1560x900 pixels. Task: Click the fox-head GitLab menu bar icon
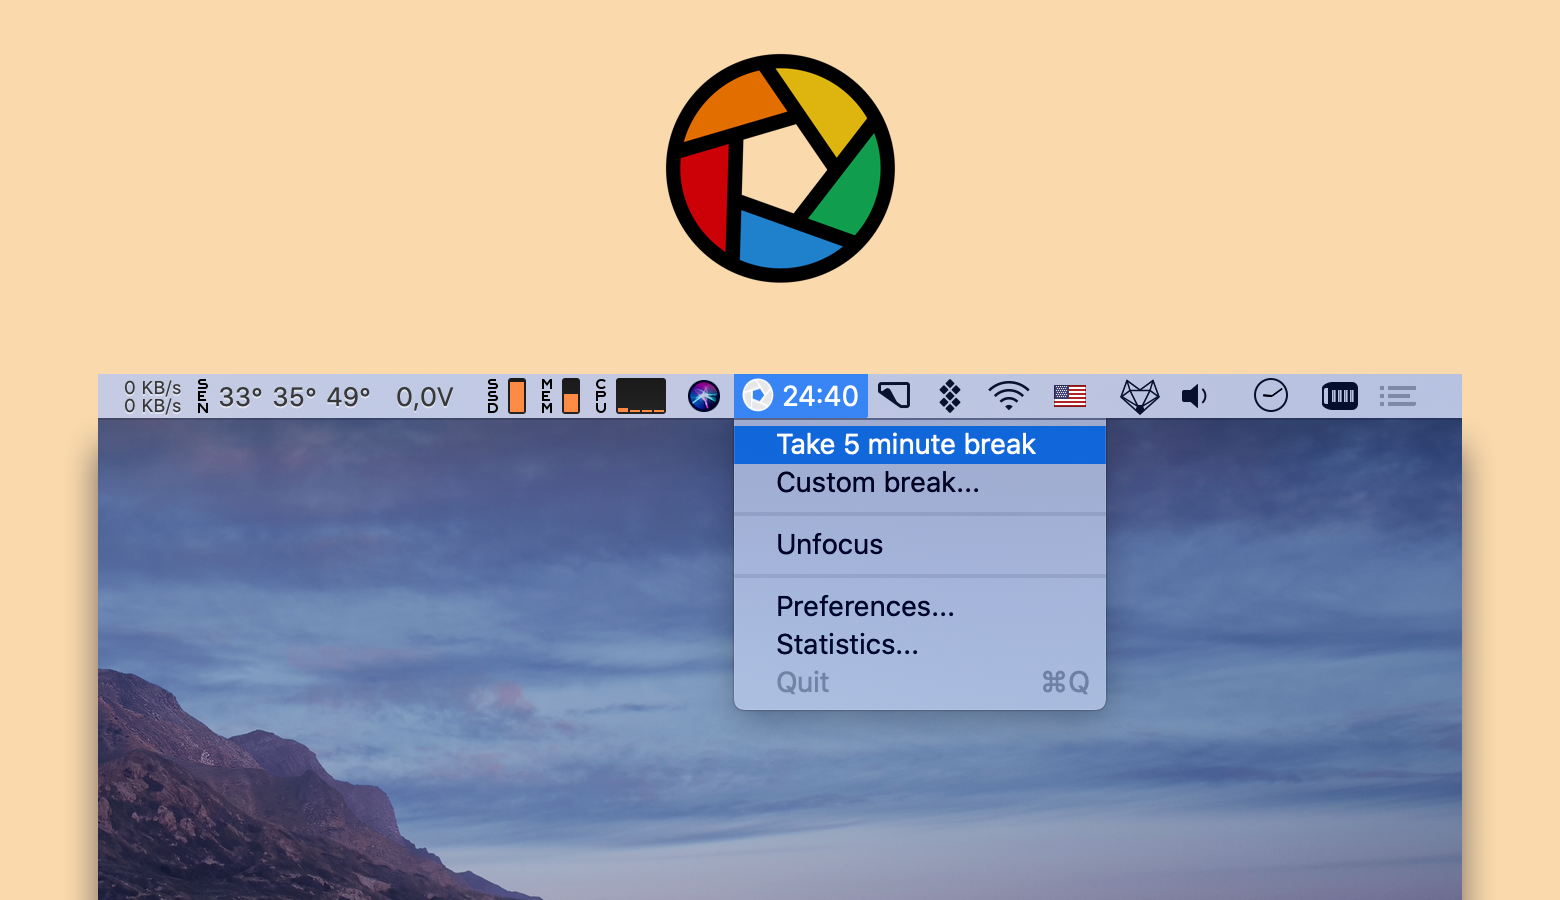click(x=1139, y=397)
